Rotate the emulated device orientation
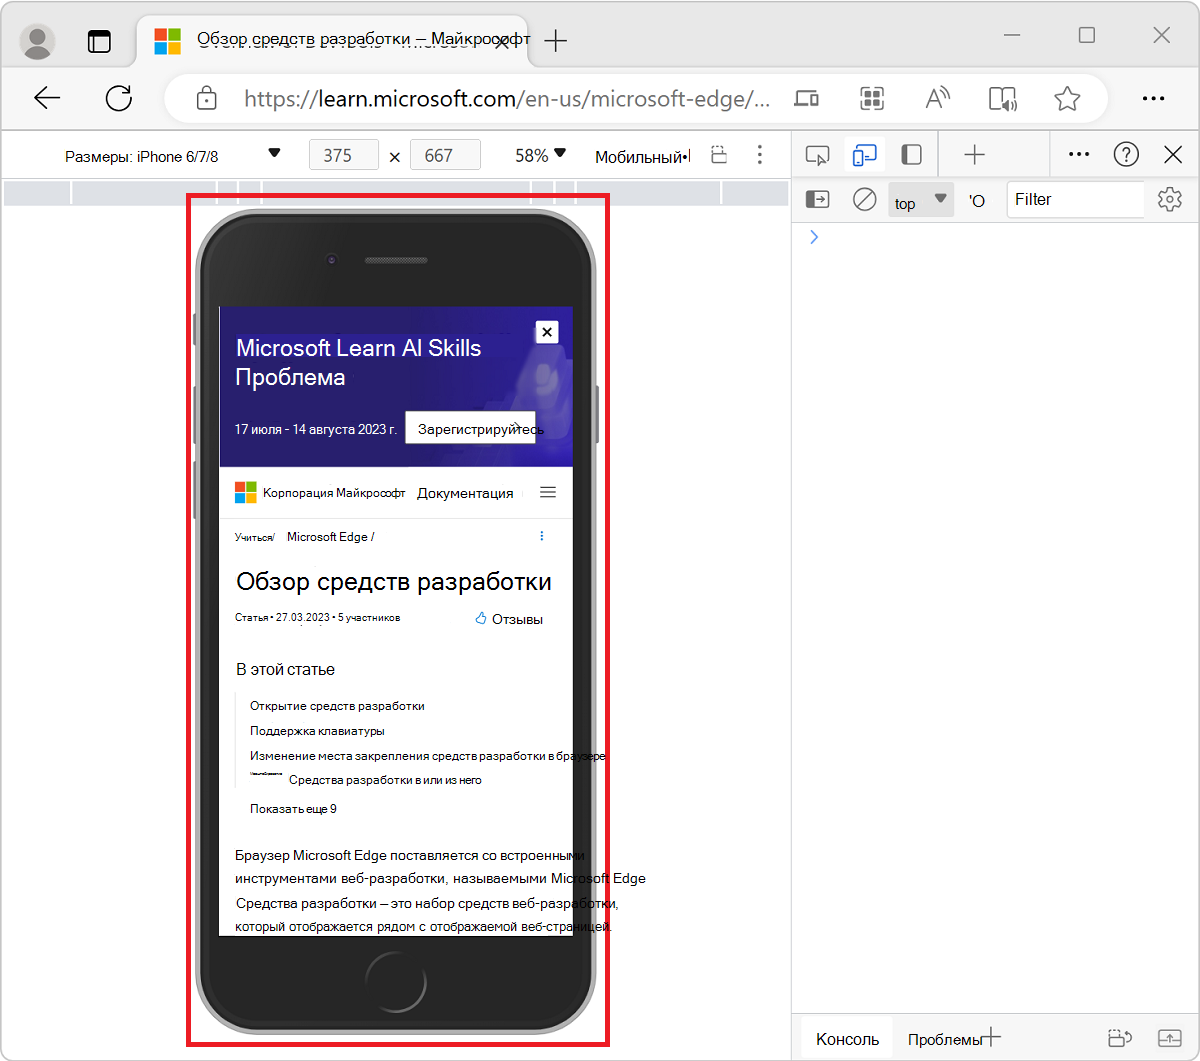The height and width of the screenshot is (1061, 1200). tap(719, 154)
